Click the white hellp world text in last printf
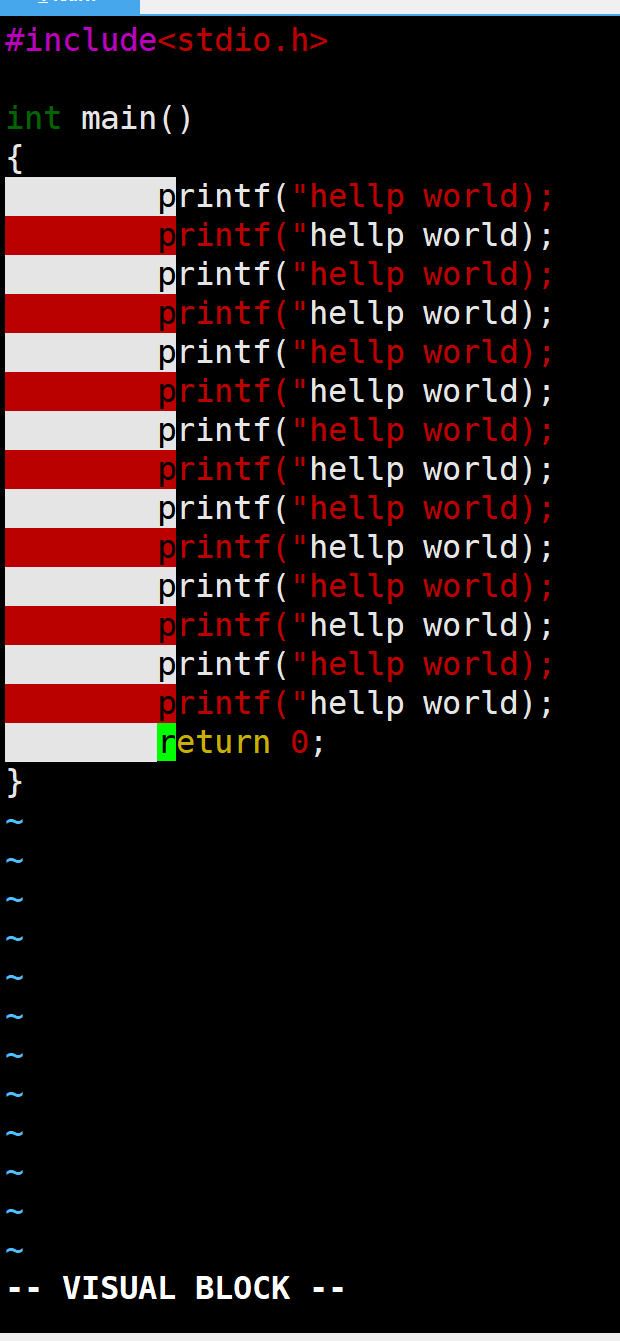The height and width of the screenshot is (1341, 620). click(x=413, y=704)
